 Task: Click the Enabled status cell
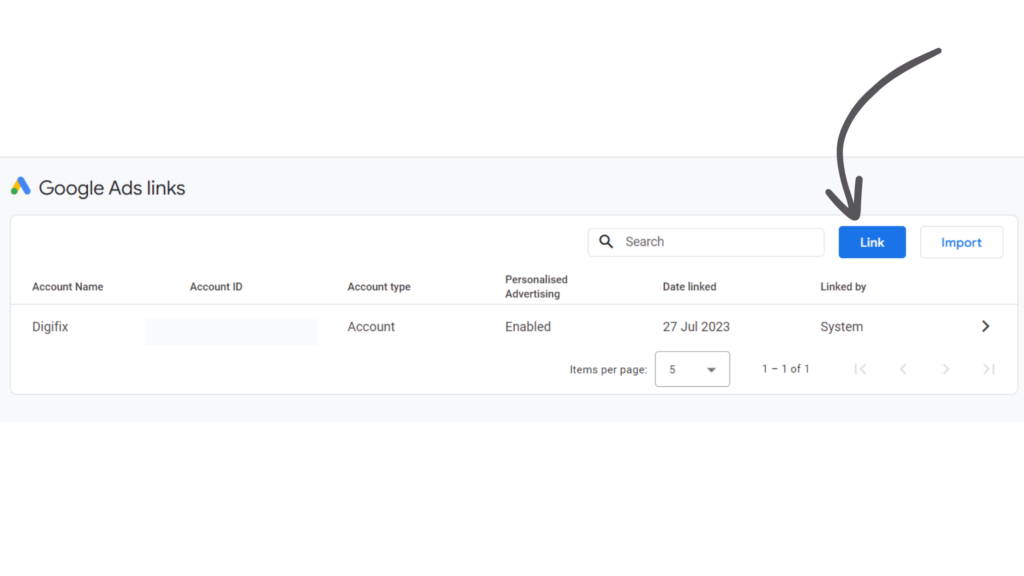528,327
